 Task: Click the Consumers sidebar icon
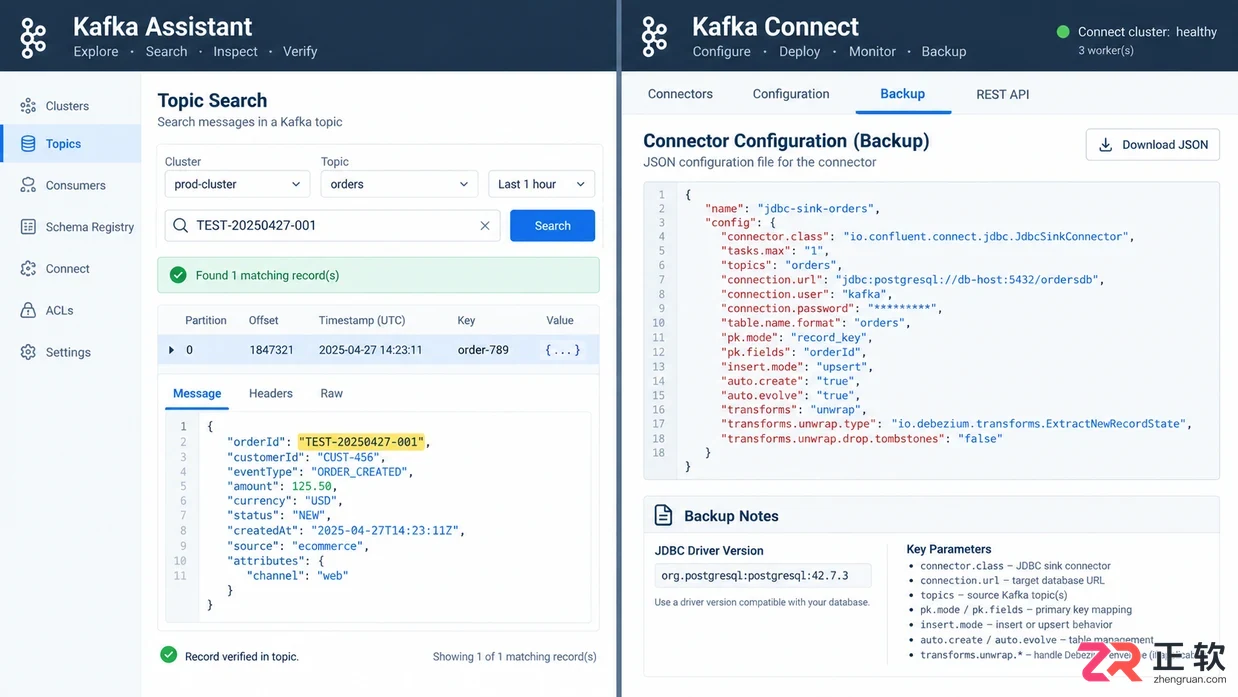tap(28, 185)
